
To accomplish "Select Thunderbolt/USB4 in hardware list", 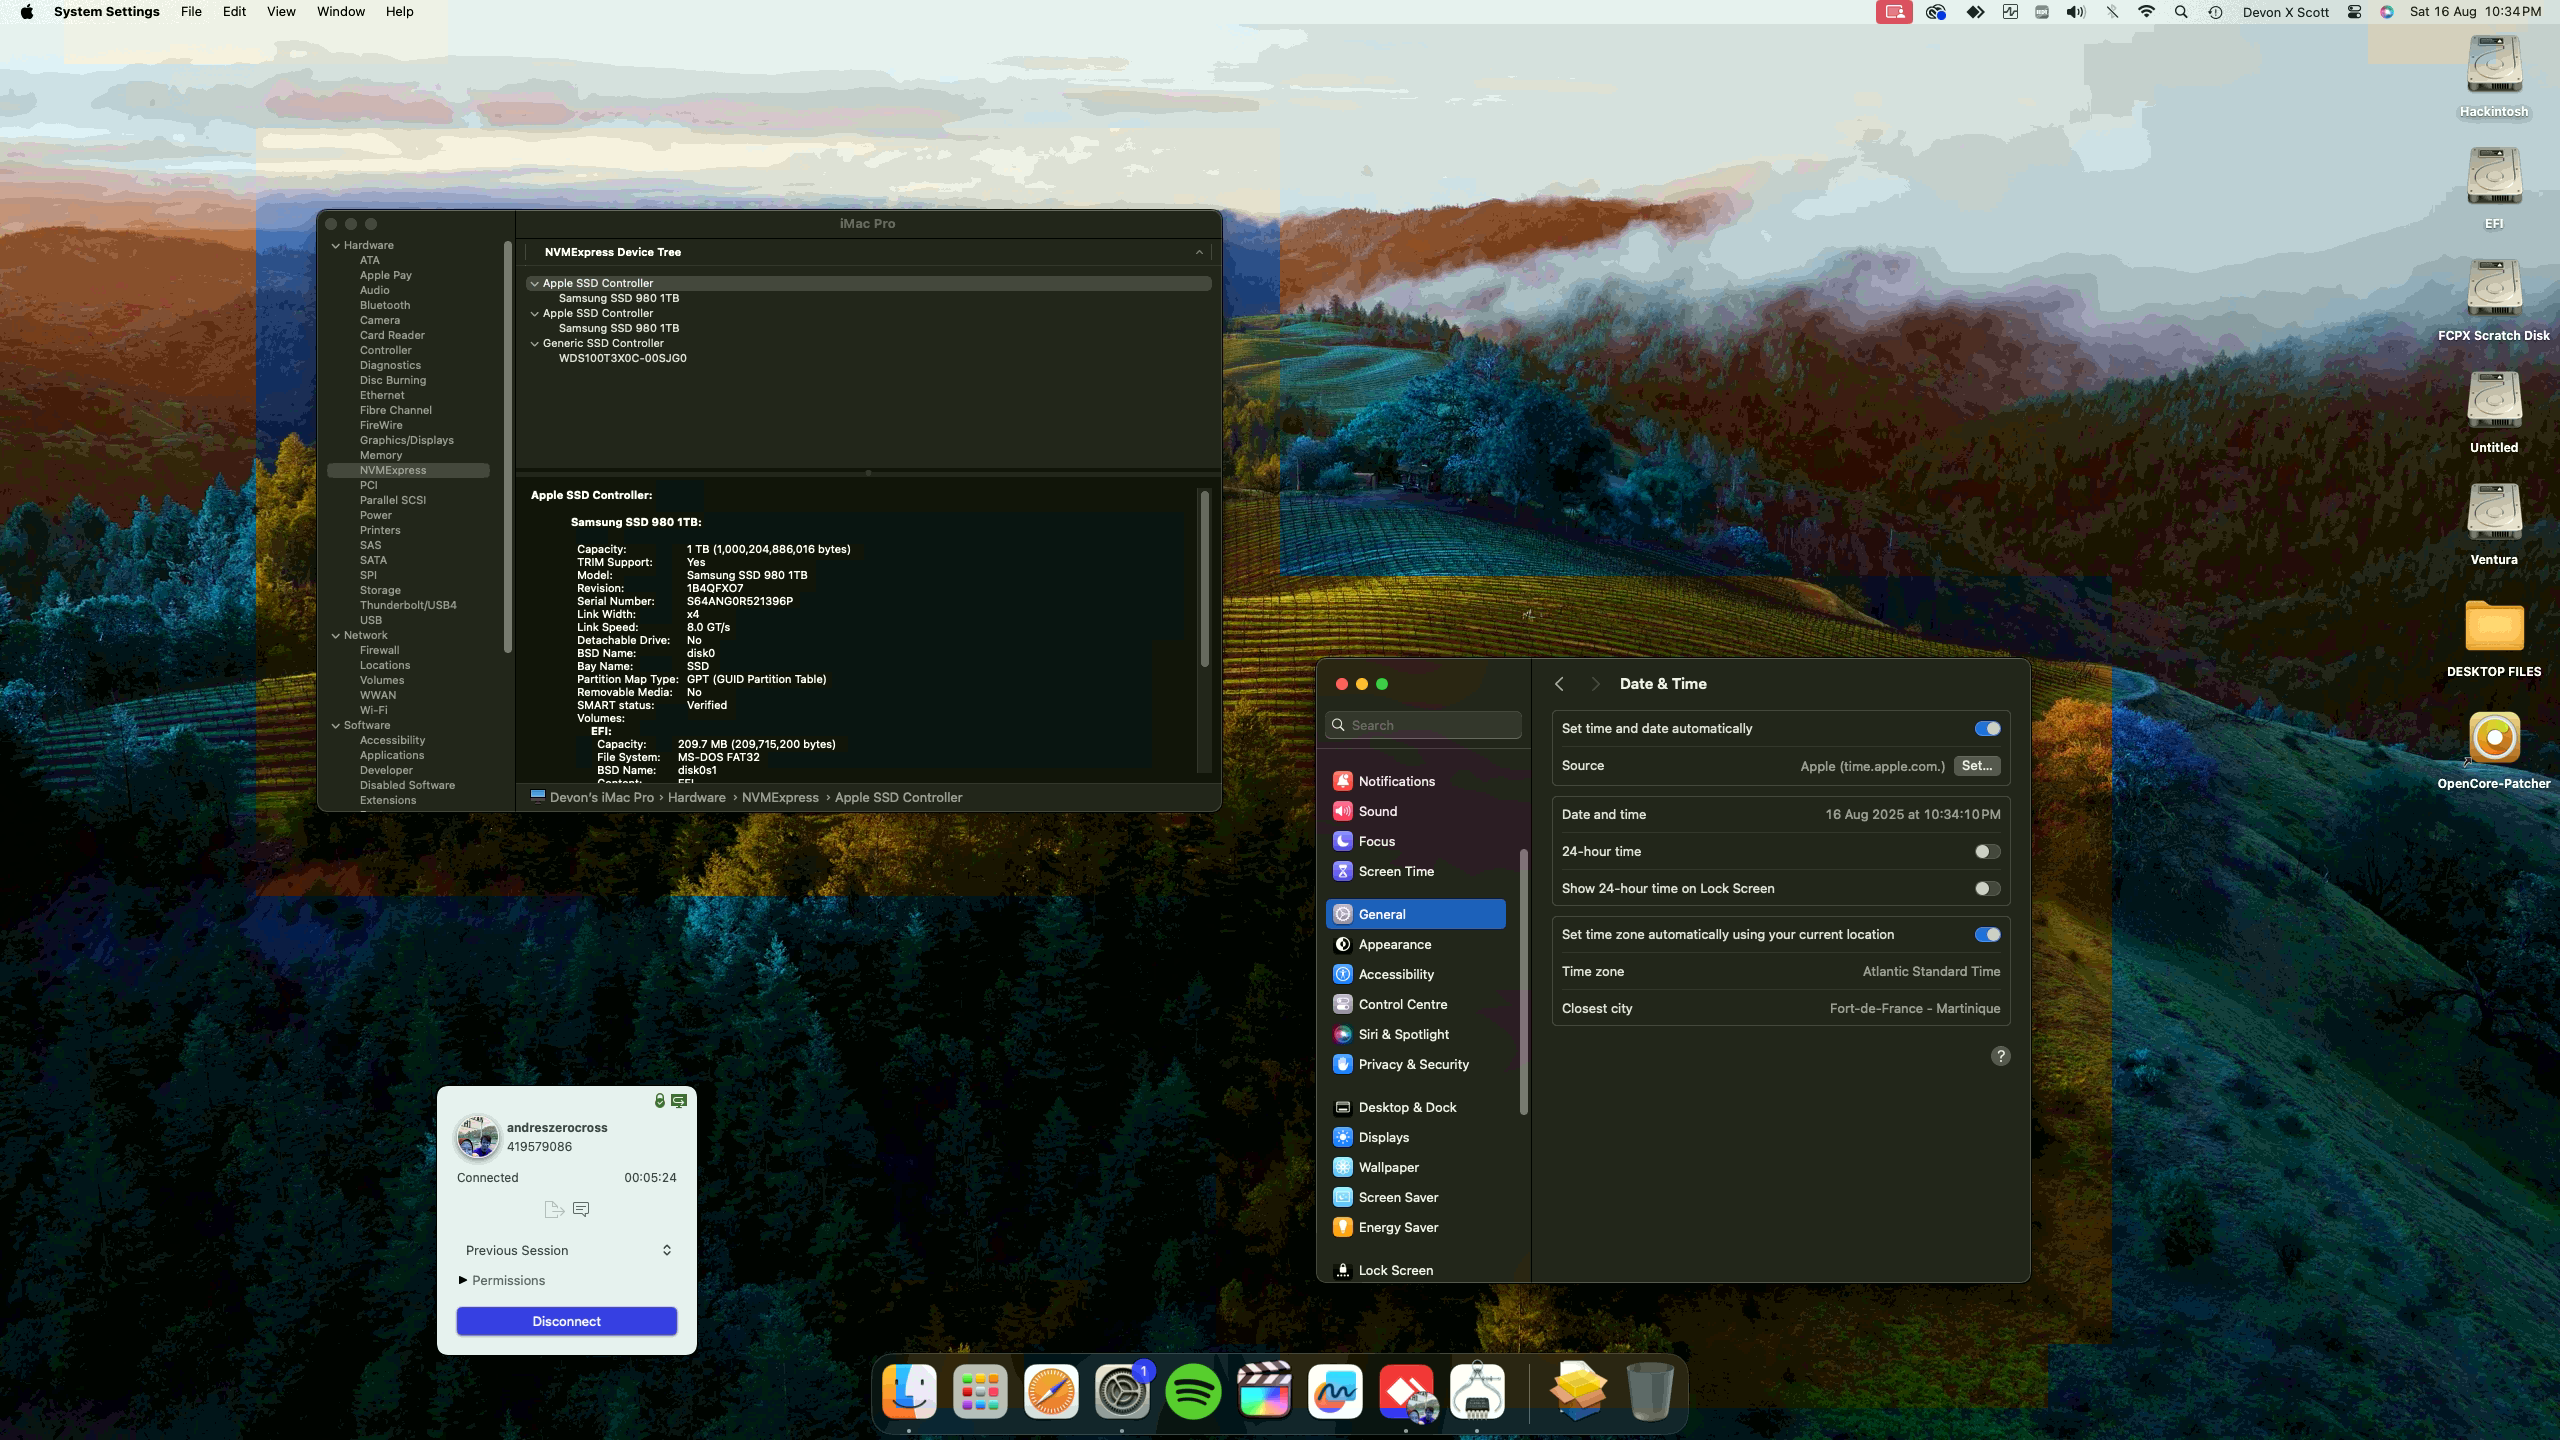I will click(408, 605).
